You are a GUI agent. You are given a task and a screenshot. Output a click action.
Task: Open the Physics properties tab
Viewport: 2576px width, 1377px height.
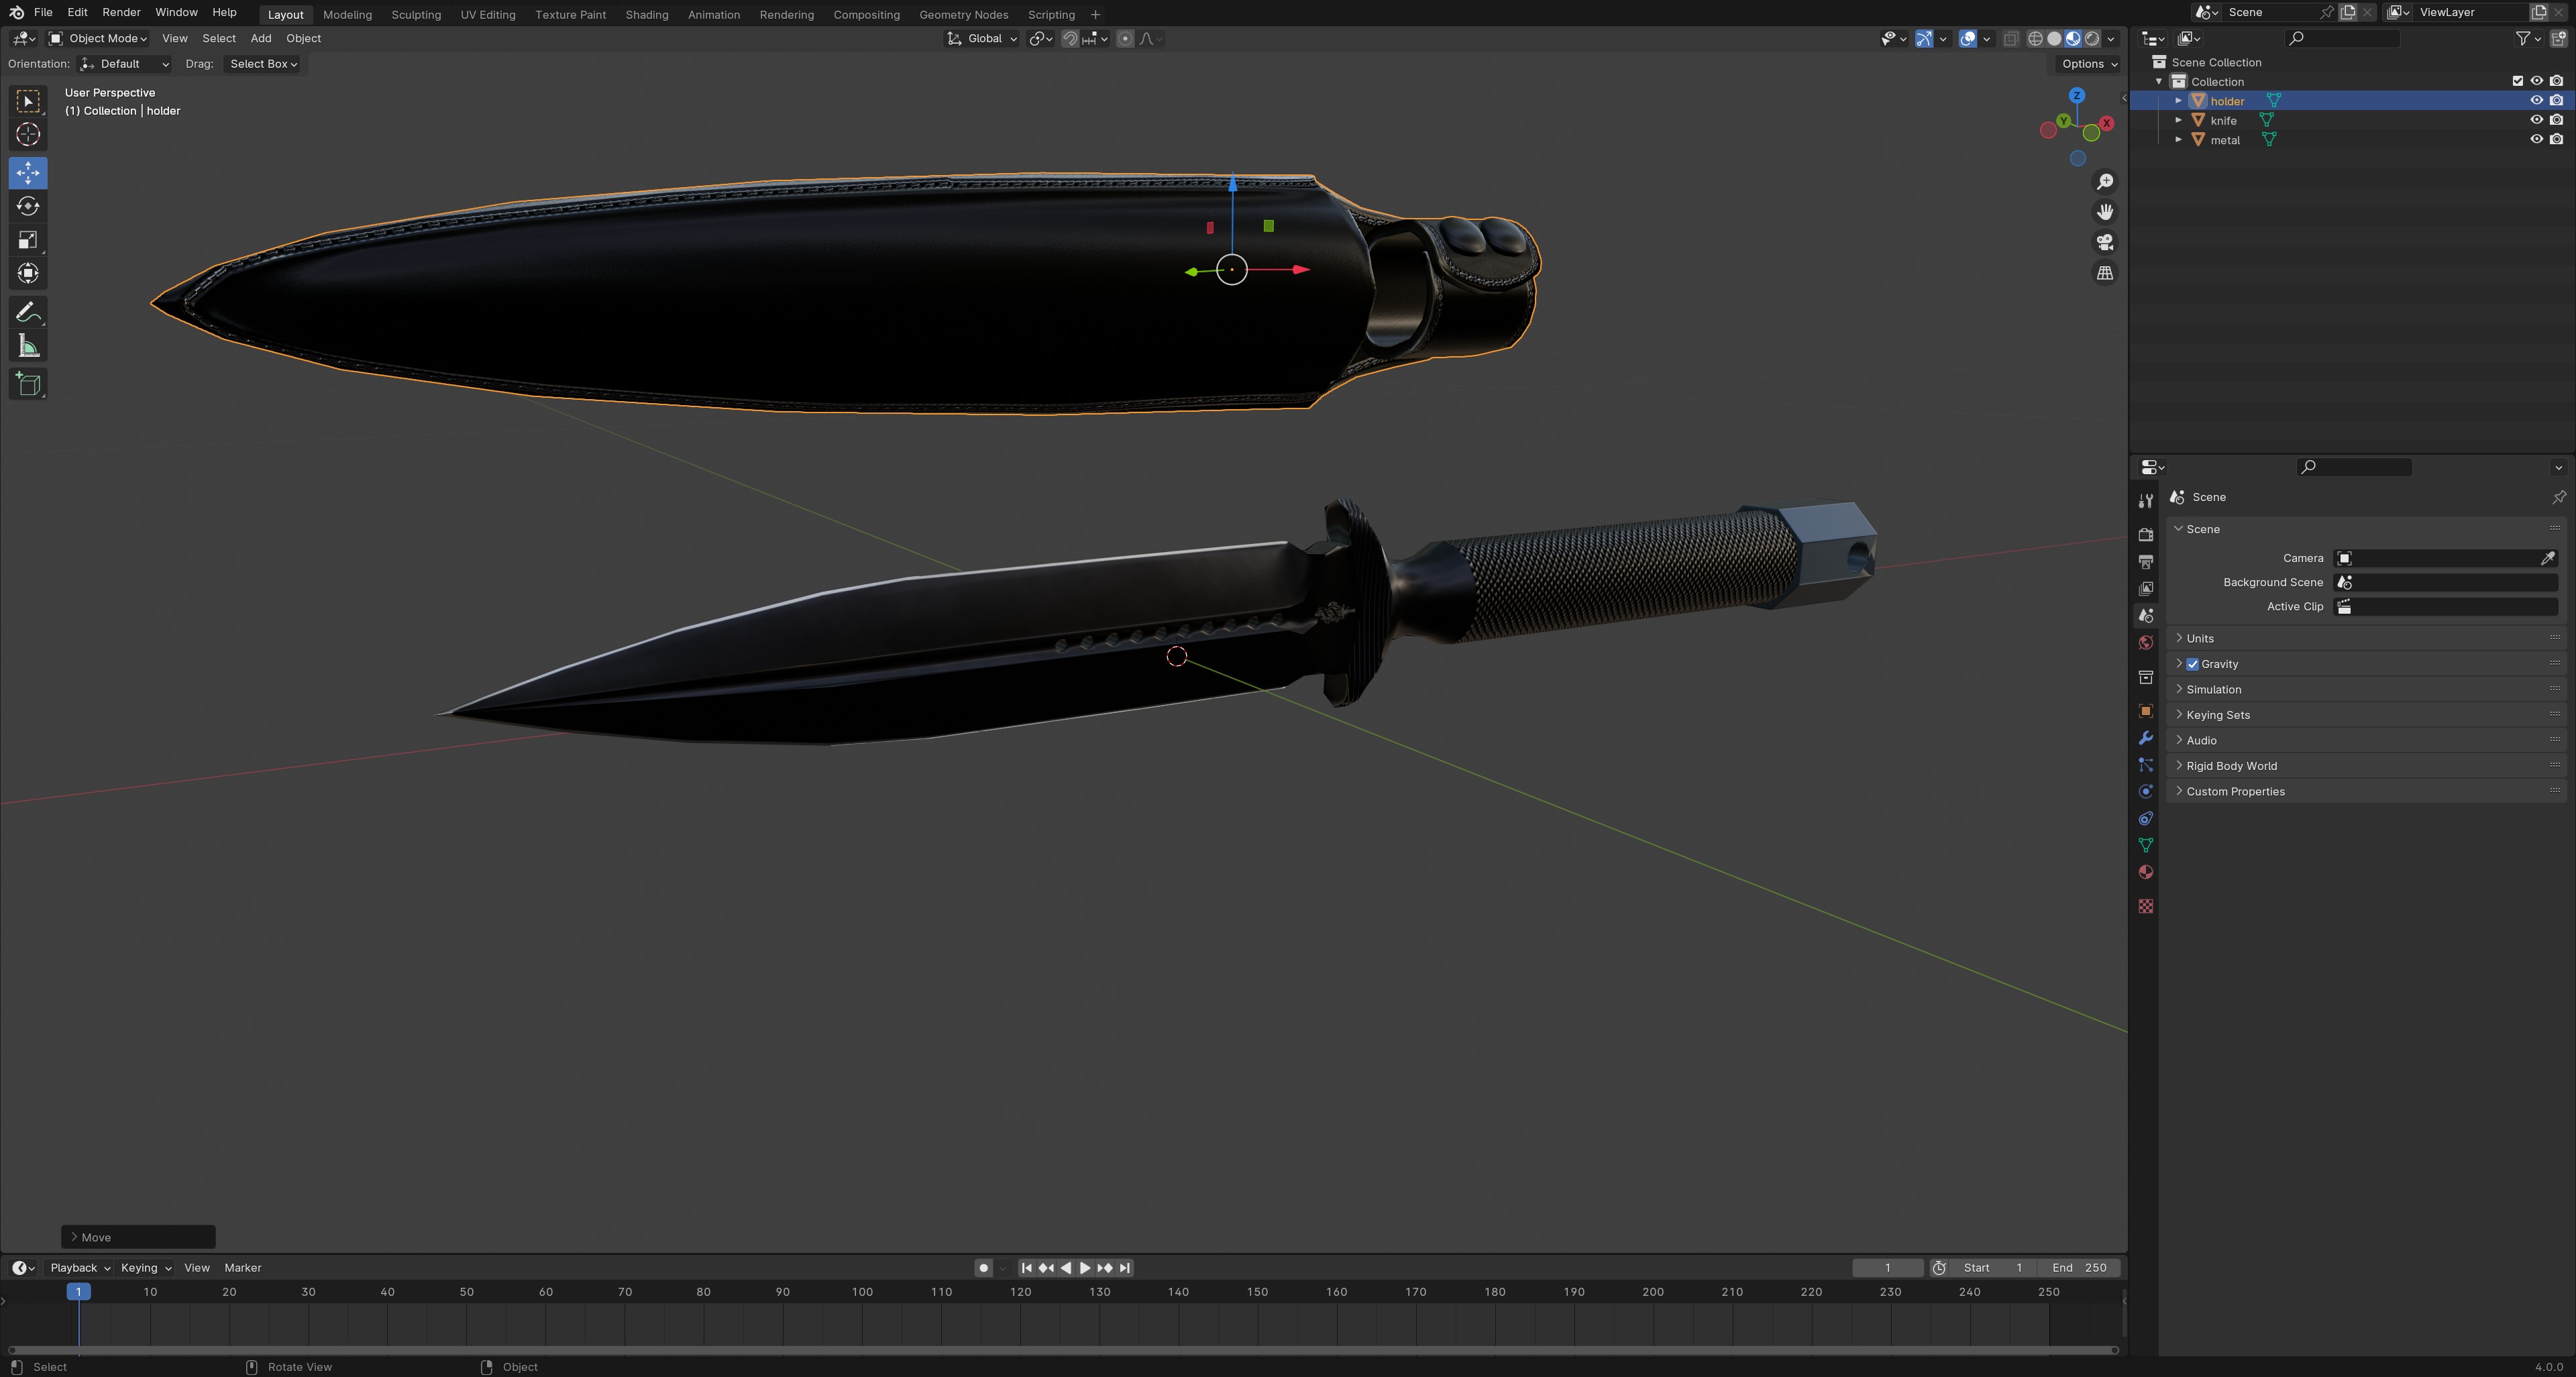pos(2145,792)
